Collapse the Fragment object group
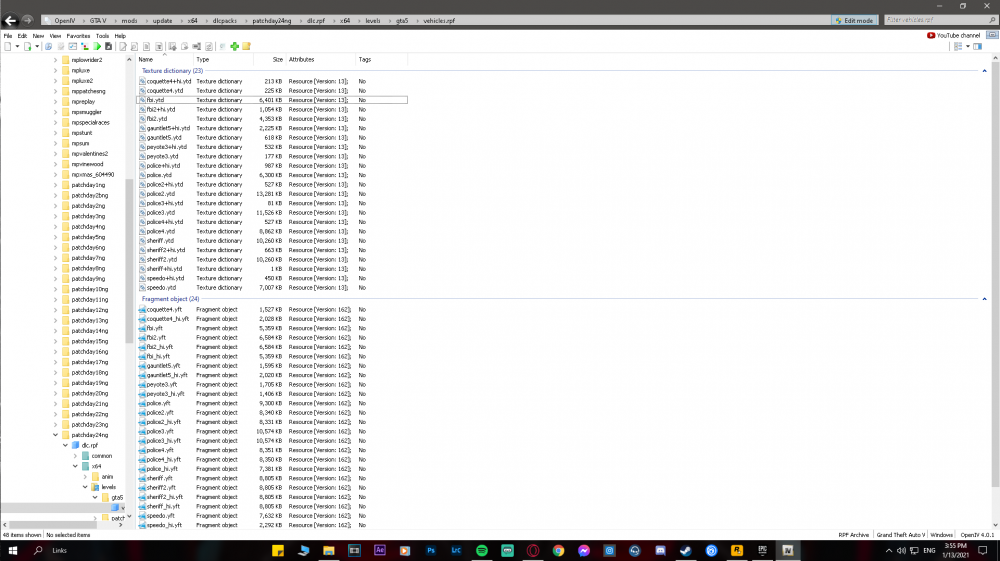 click(984, 299)
